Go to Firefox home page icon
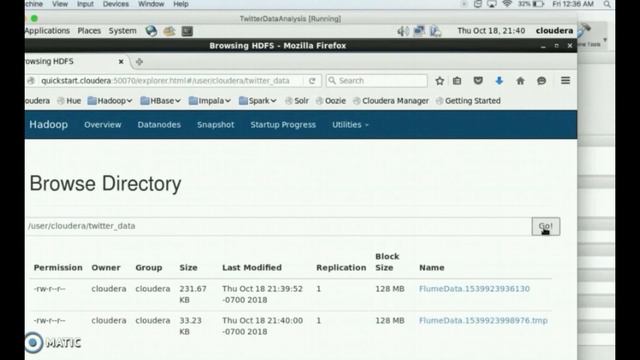This screenshot has height=360, width=640. click(520, 81)
